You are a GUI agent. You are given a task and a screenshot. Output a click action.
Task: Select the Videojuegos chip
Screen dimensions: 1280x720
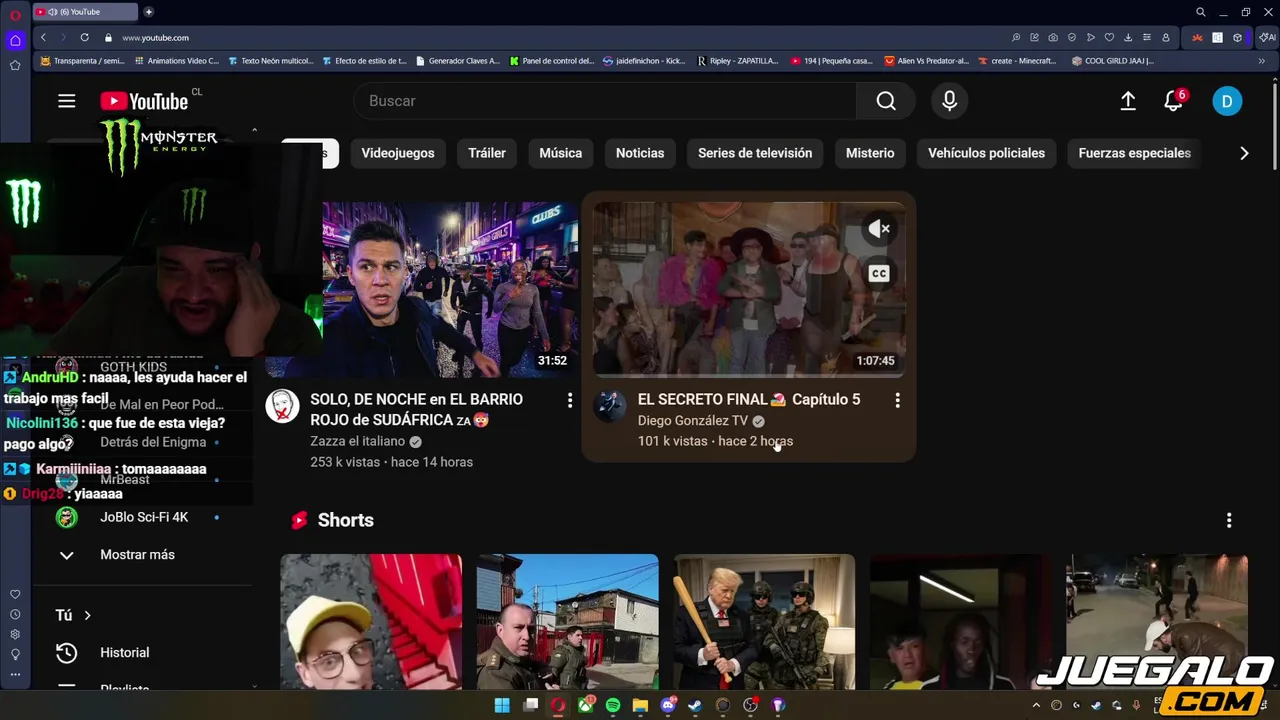pyautogui.click(x=398, y=153)
